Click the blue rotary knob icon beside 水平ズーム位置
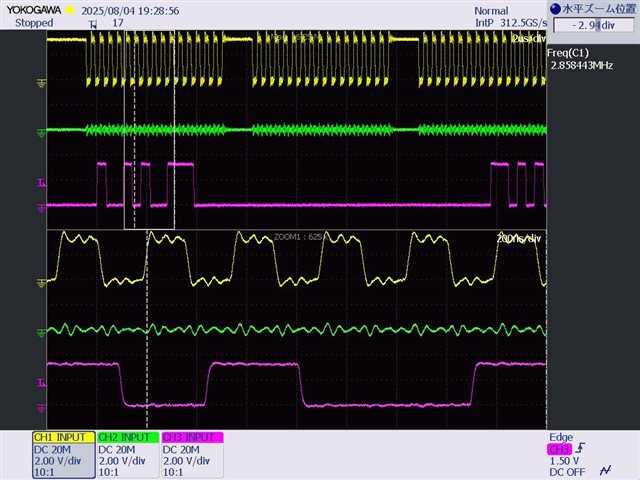The width and height of the screenshot is (640, 480). tap(555, 9)
